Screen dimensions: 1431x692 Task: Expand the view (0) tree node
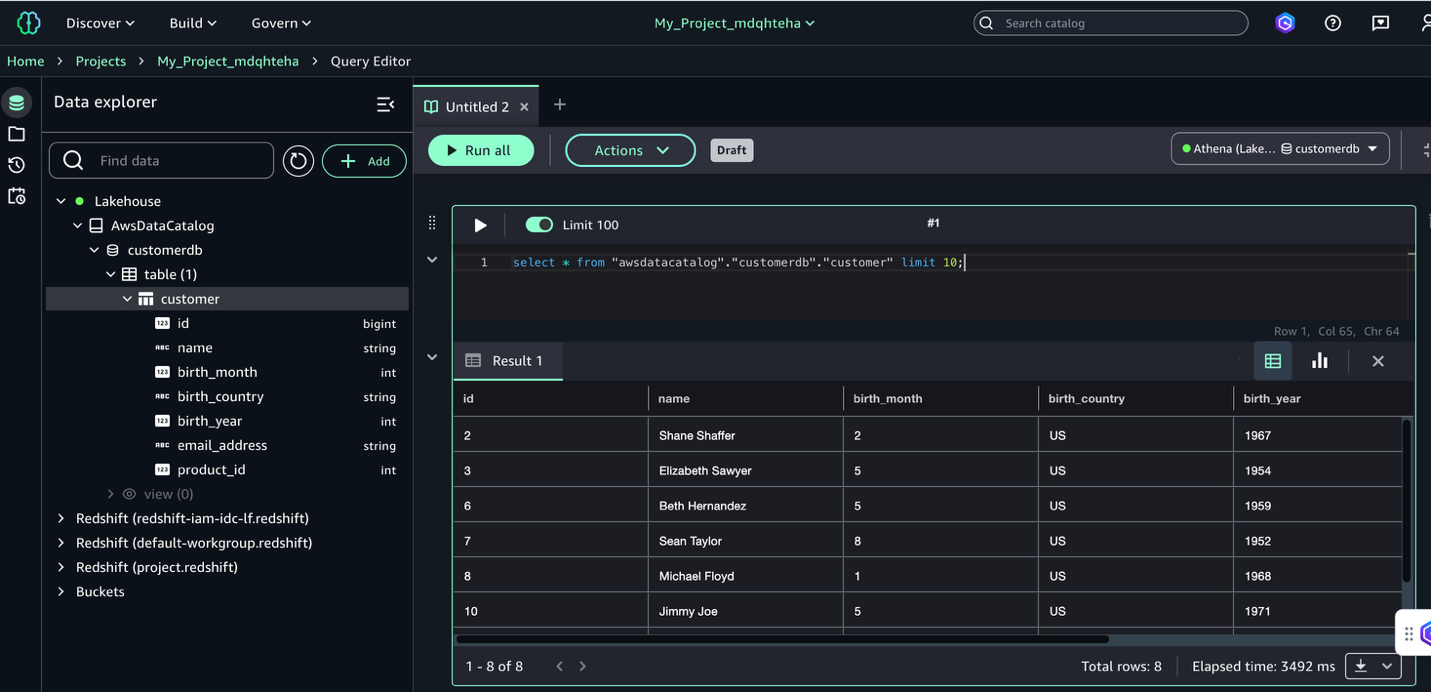point(111,494)
